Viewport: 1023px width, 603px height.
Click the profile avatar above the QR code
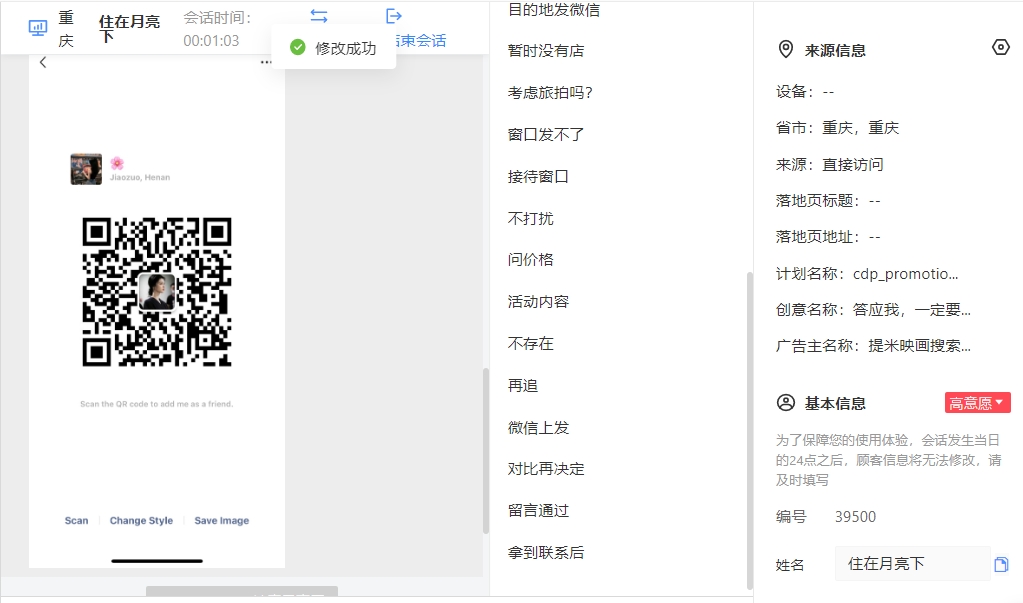(86, 169)
